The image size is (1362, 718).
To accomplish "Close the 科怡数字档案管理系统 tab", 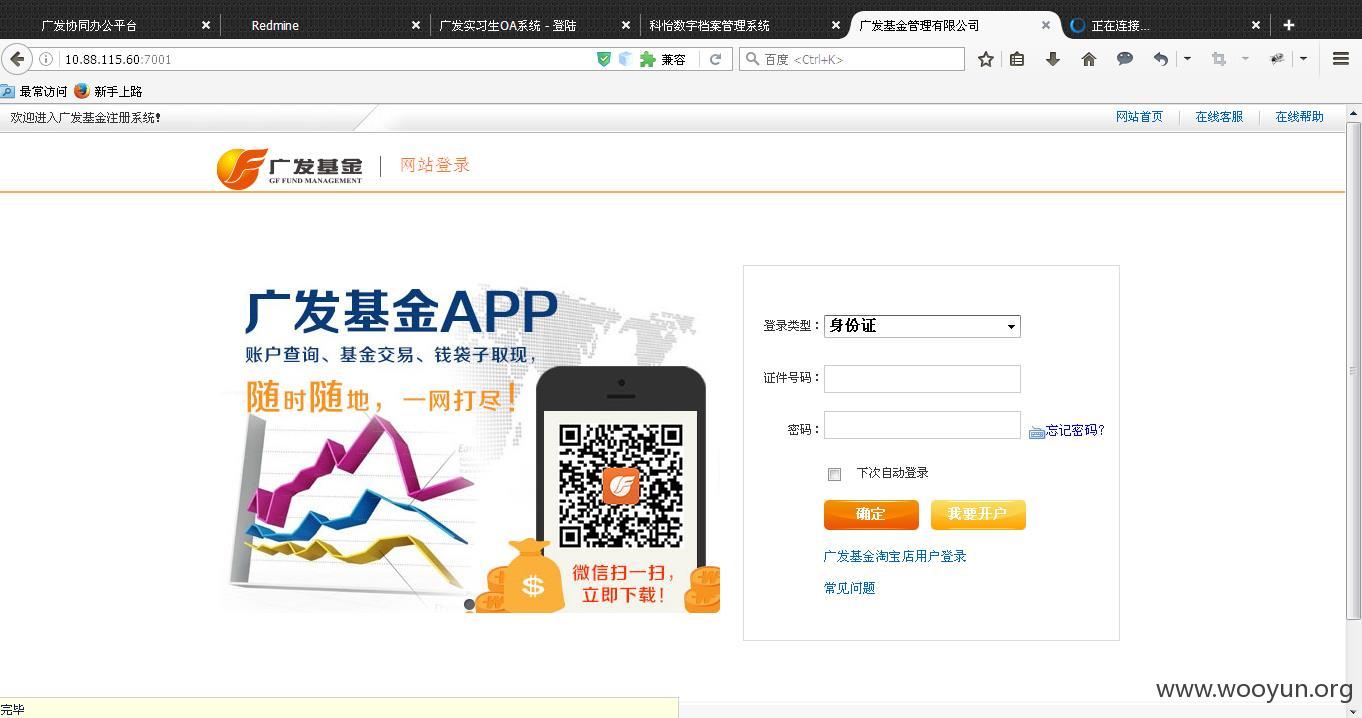I will tap(836, 25).
